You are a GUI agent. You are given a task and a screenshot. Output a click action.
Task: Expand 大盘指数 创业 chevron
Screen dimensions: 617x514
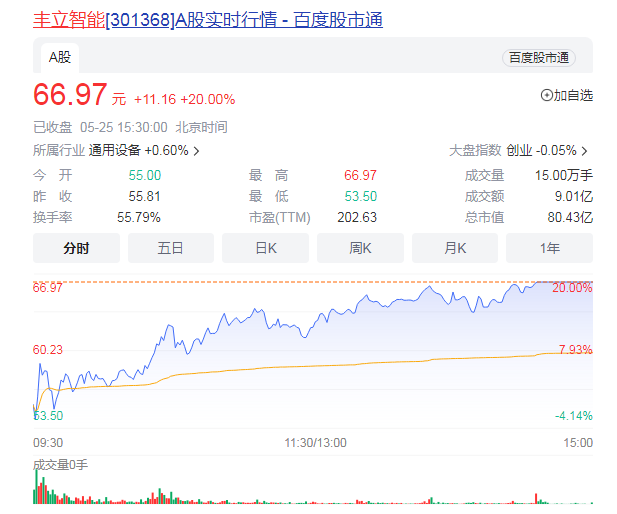tap(585, 151)
